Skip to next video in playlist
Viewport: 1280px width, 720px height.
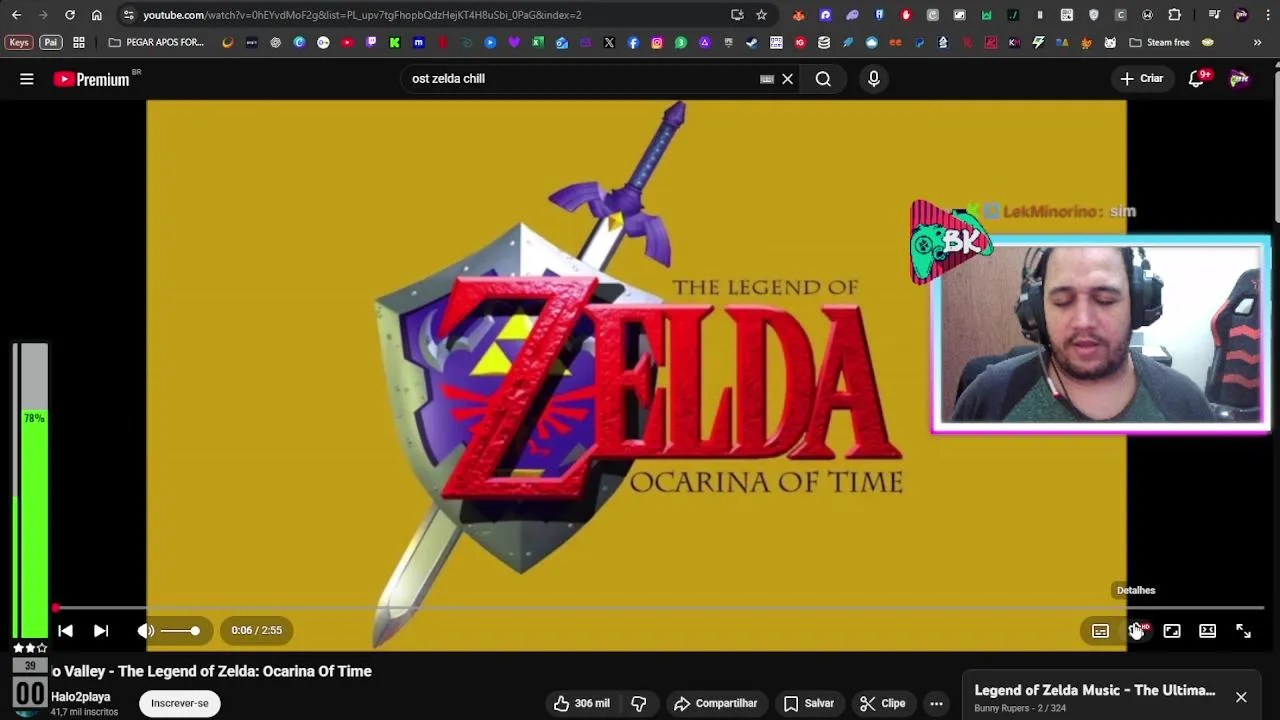coord(101,630)
